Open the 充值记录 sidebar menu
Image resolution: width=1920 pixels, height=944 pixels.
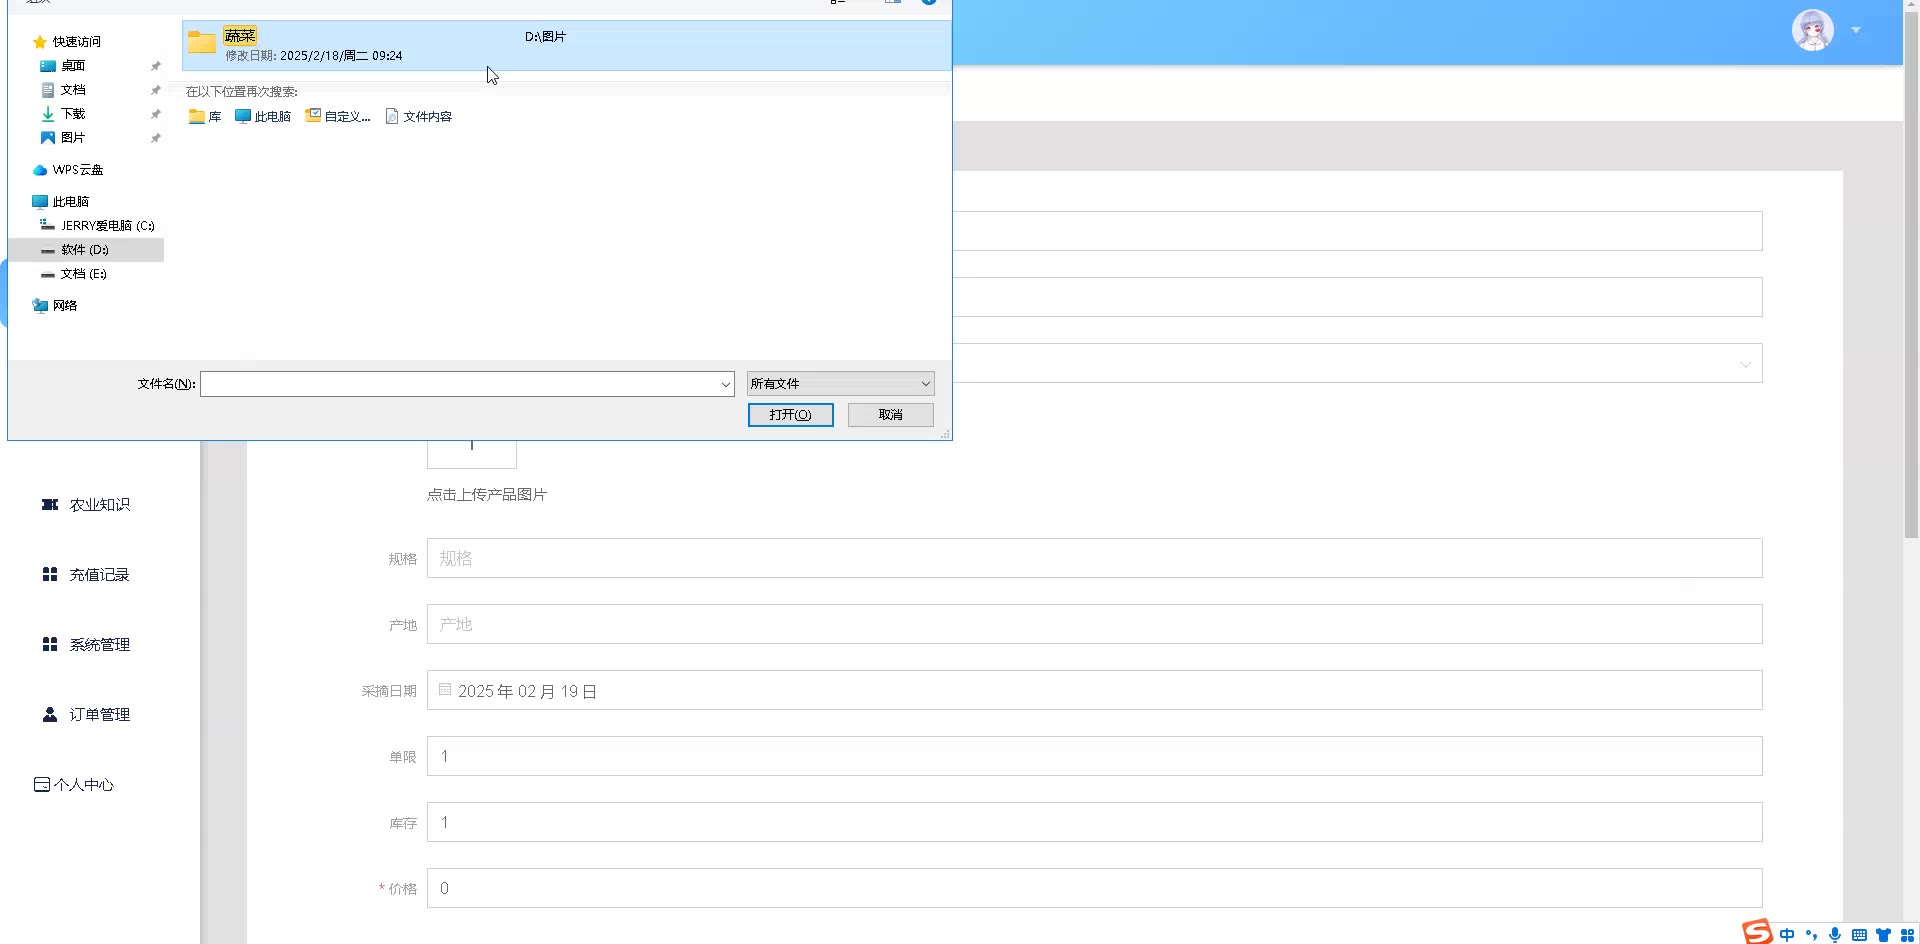point(86,575)
